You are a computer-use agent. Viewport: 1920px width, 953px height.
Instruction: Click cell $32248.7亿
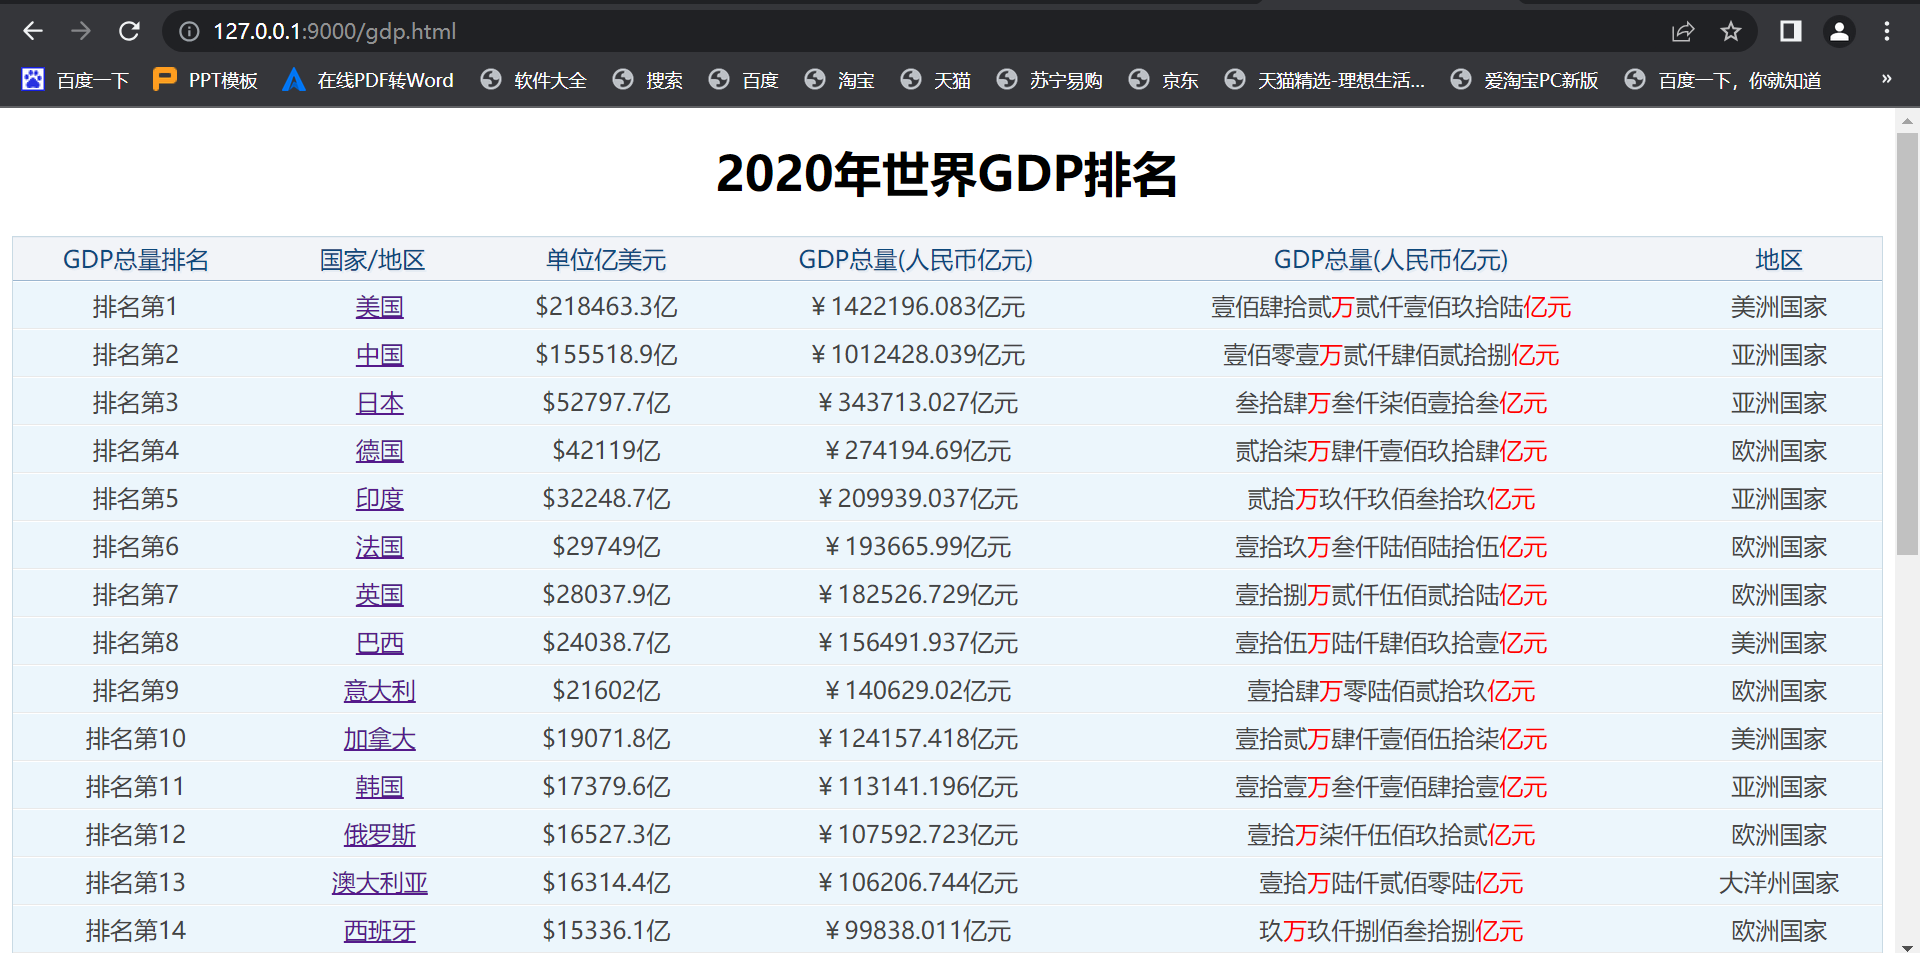[606, 499]
